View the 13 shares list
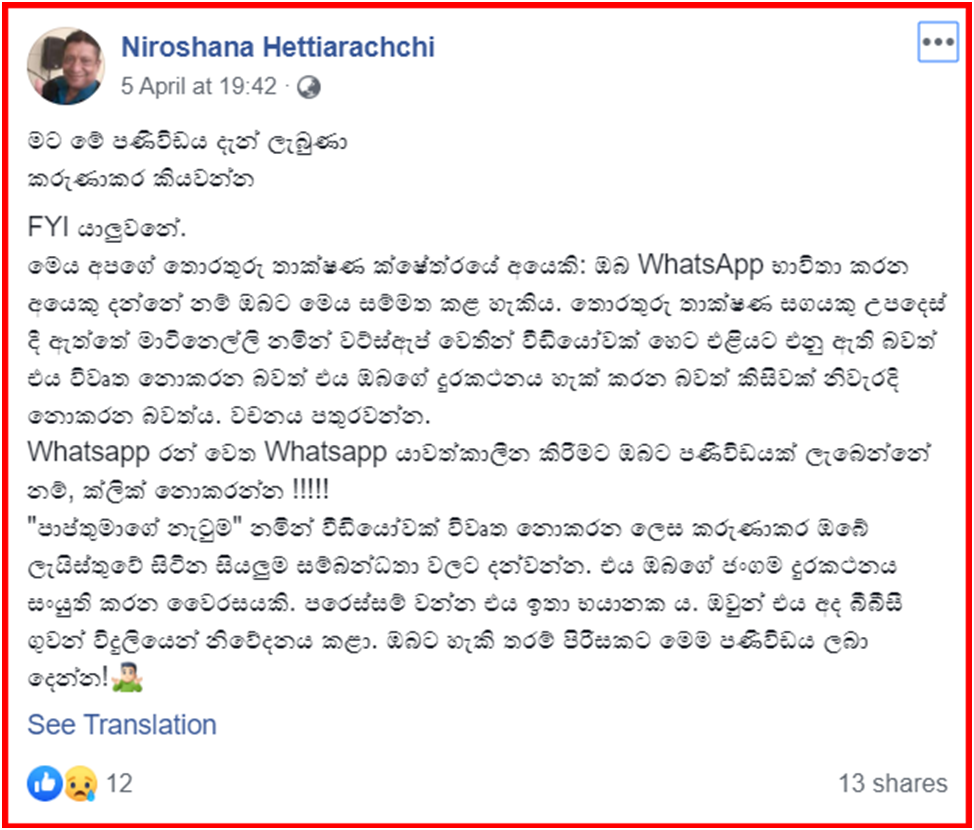 893,783
